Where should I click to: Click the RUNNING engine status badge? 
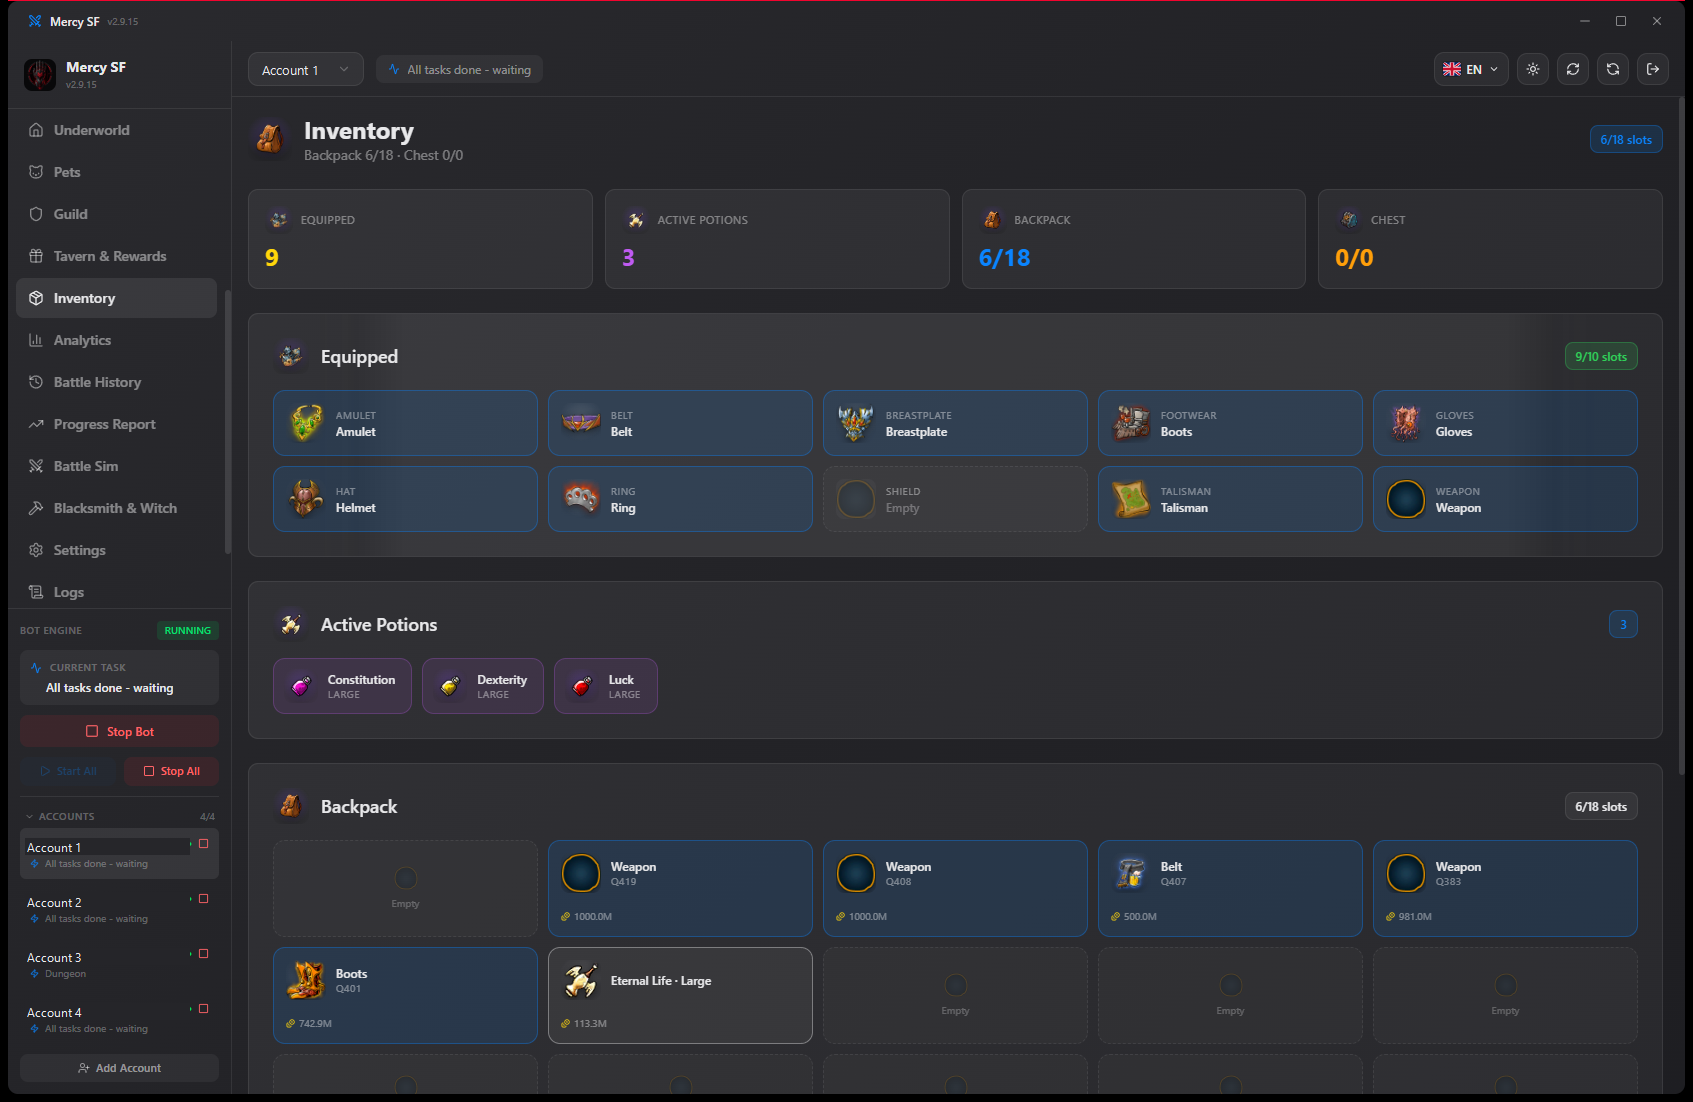[188, 630]
